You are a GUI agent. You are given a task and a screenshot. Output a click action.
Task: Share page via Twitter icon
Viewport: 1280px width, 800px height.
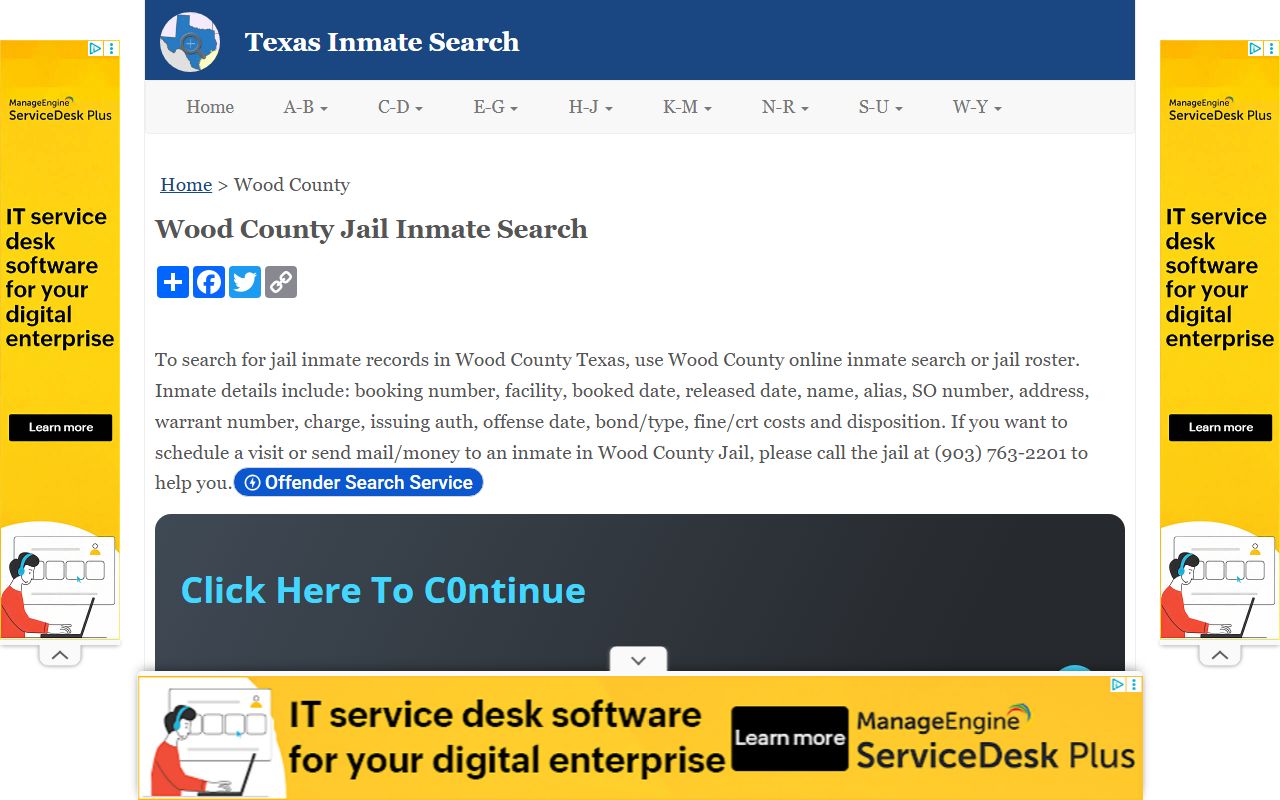click(x=245, y=282)
